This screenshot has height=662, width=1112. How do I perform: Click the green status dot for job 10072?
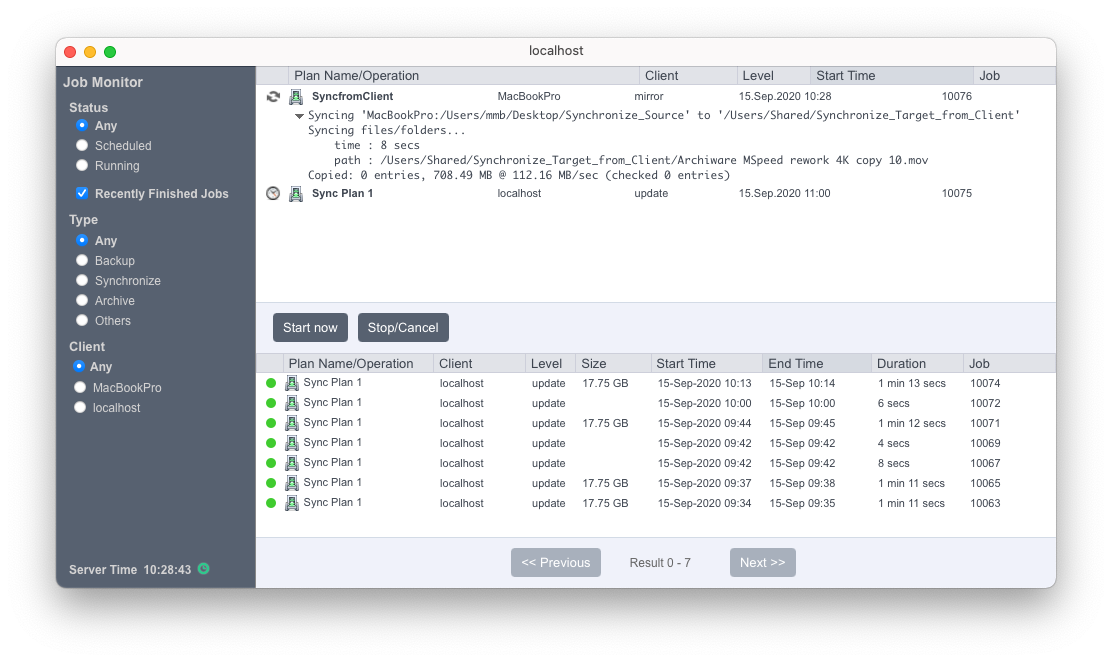pyautogui.click(x=271, y=403)
